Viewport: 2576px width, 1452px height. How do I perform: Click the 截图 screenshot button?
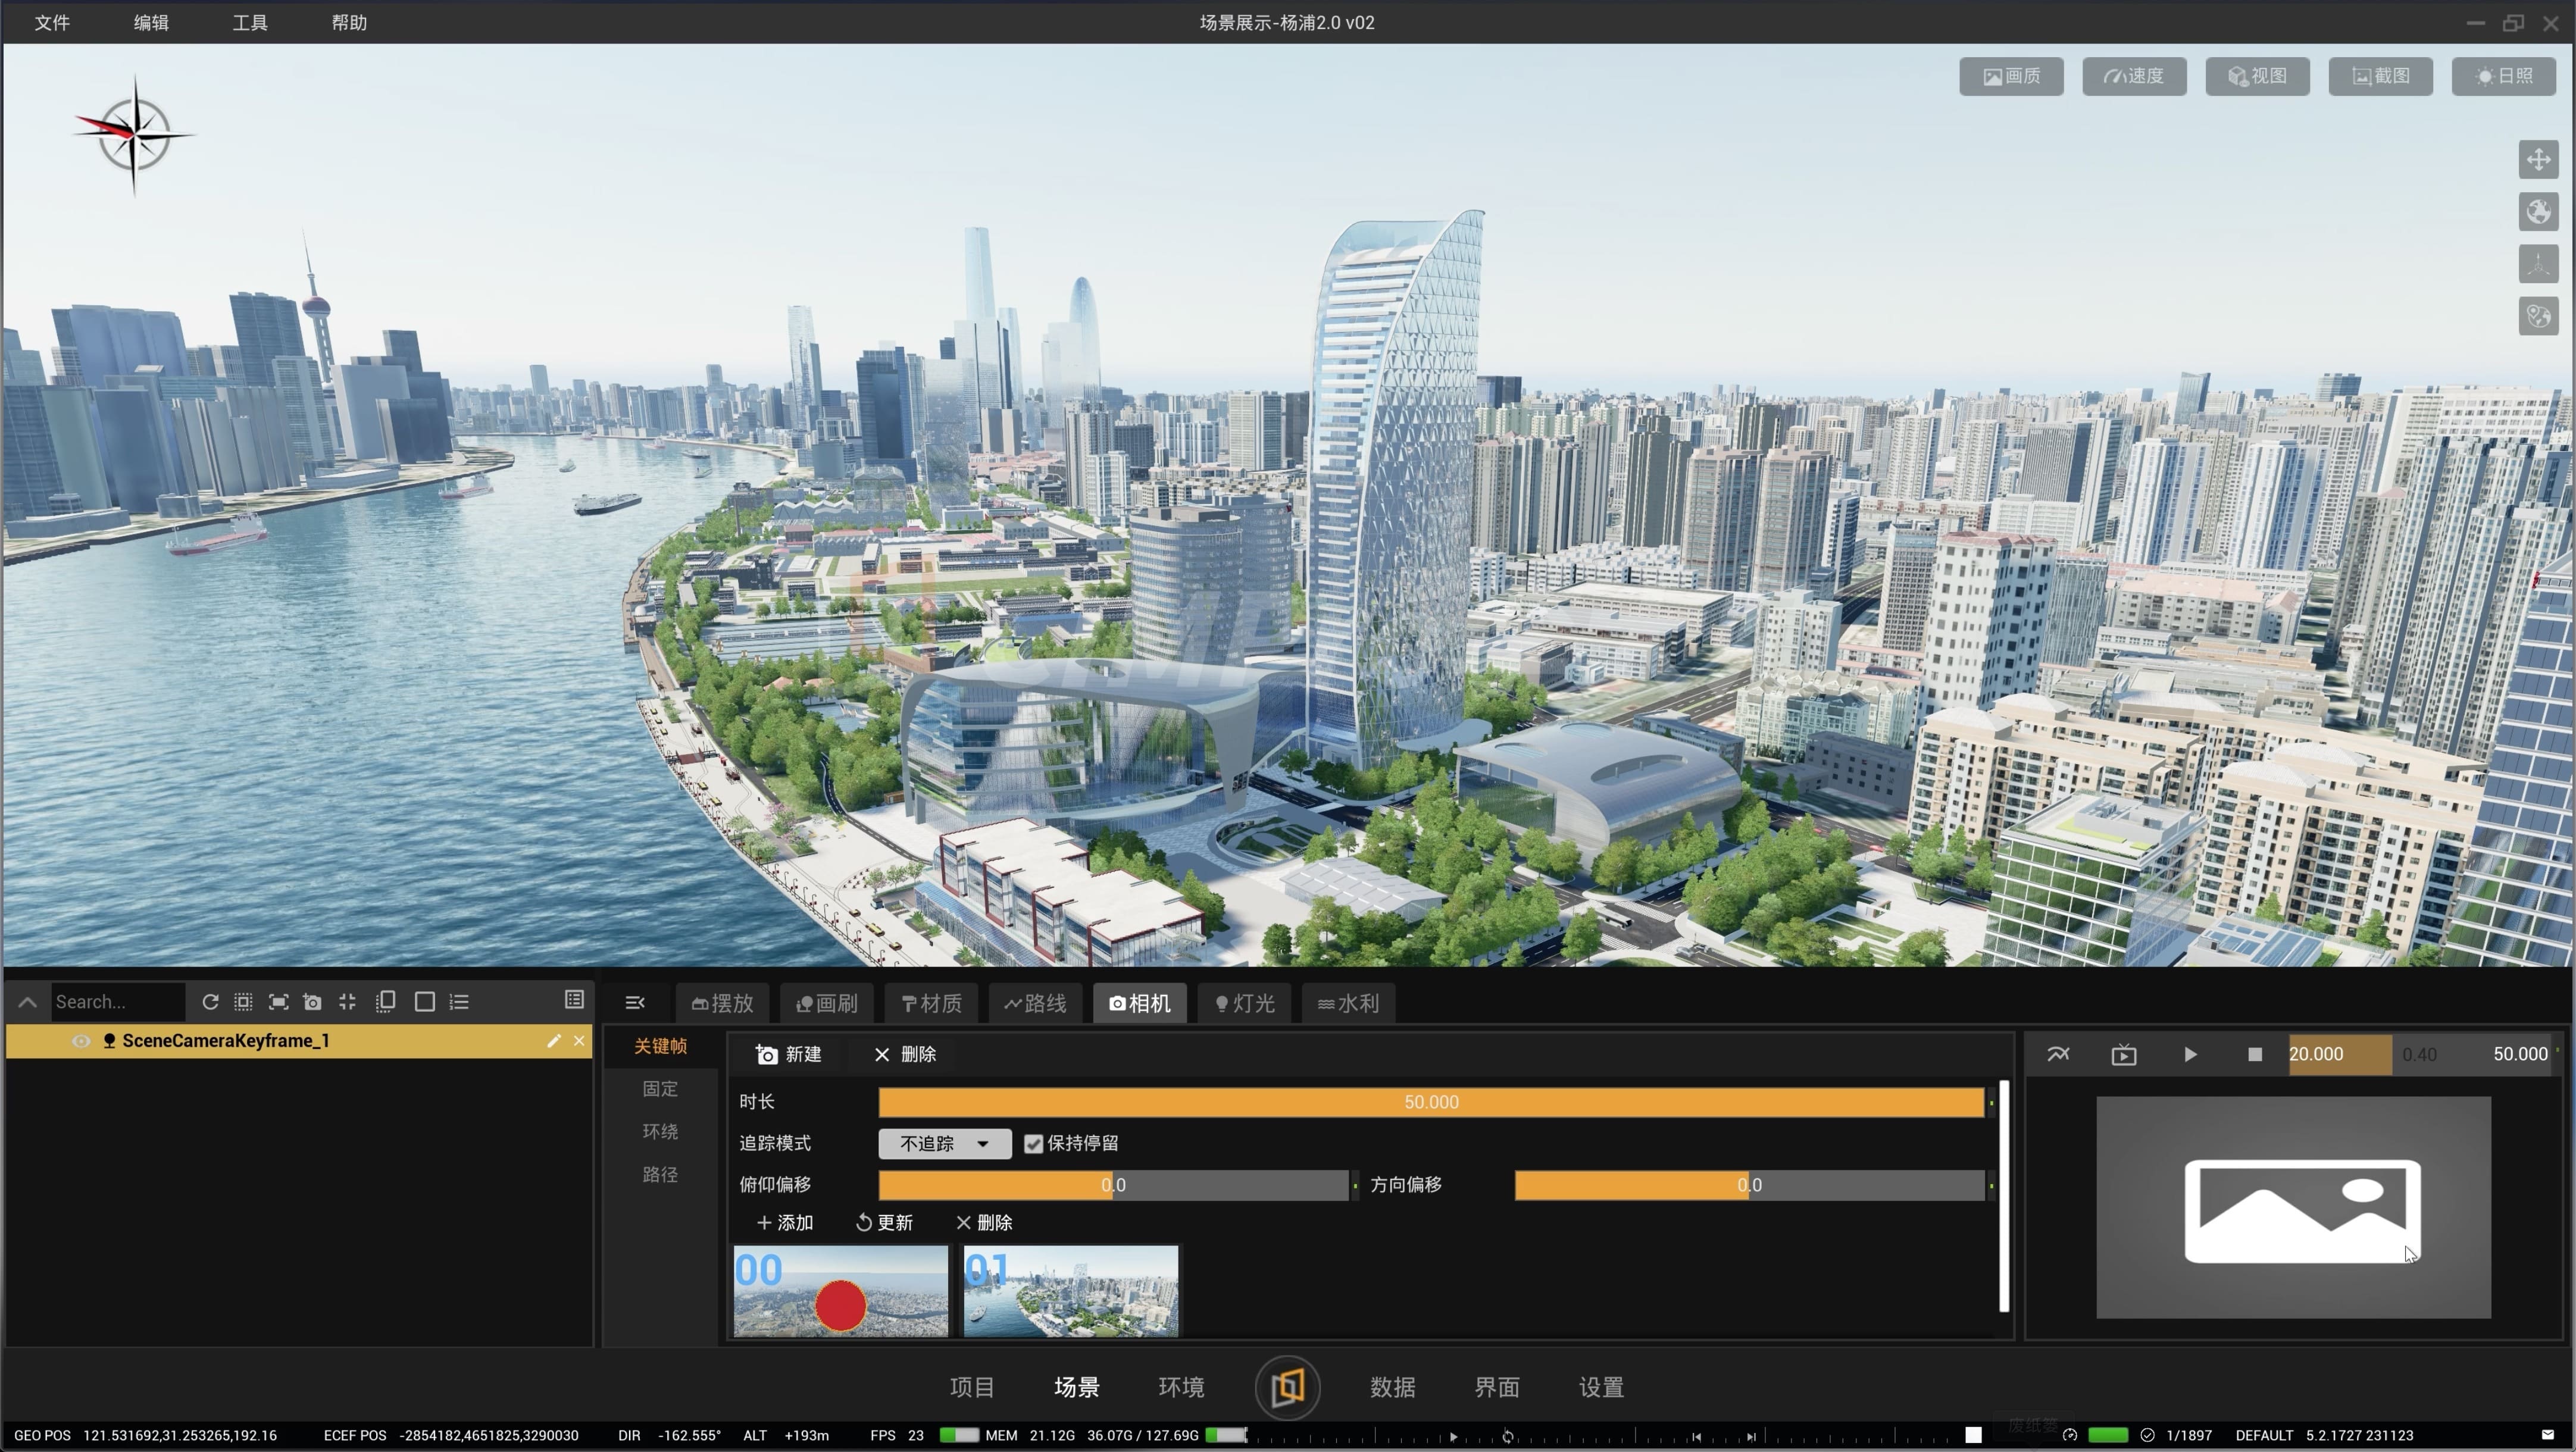[x=2380, y=76]
